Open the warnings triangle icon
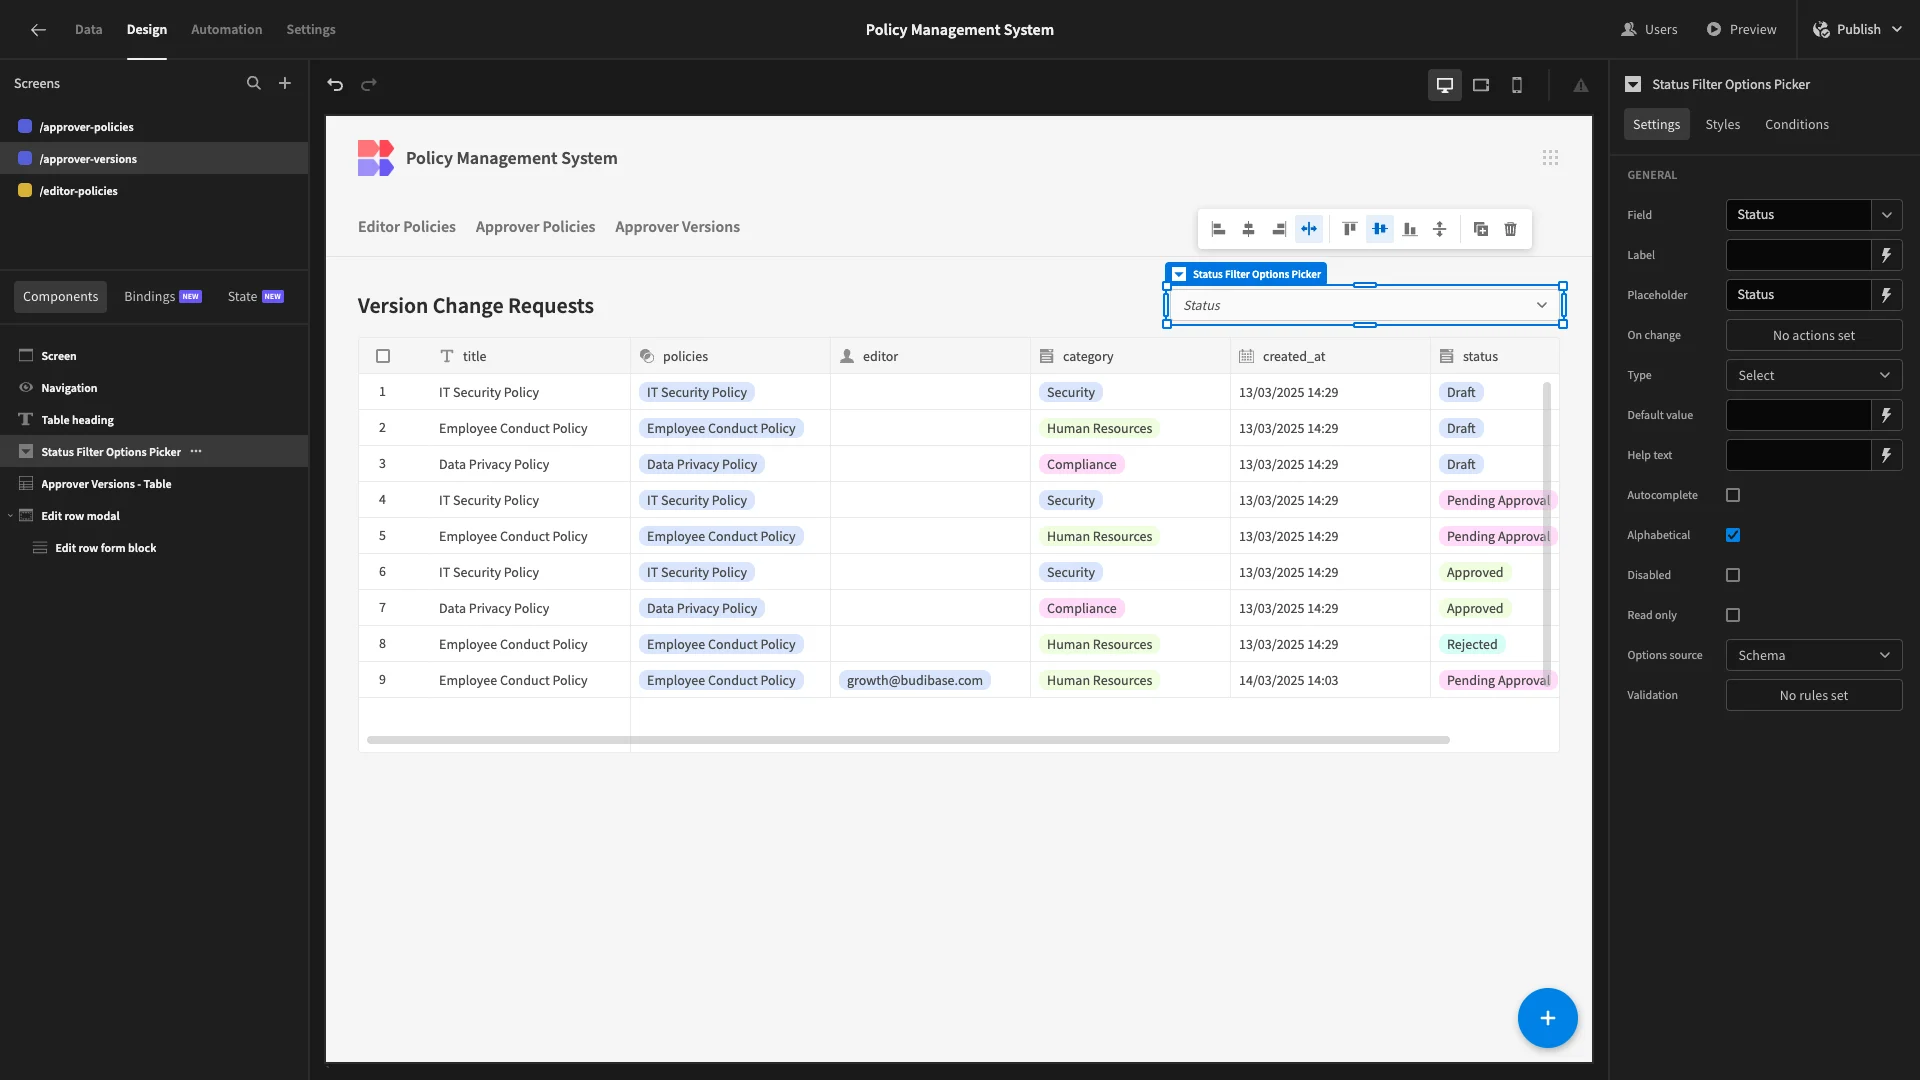The image size is (1920, 1080). pos(1581,86)
